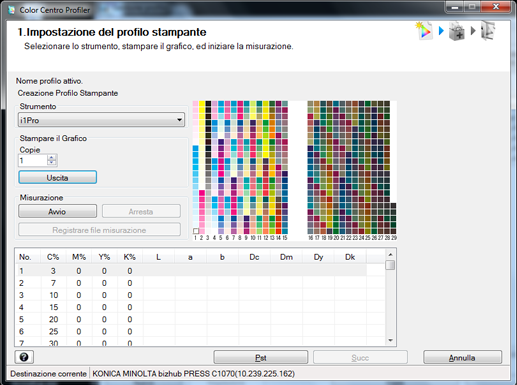
Task: Click the Copie number input field
Action: 33,160
